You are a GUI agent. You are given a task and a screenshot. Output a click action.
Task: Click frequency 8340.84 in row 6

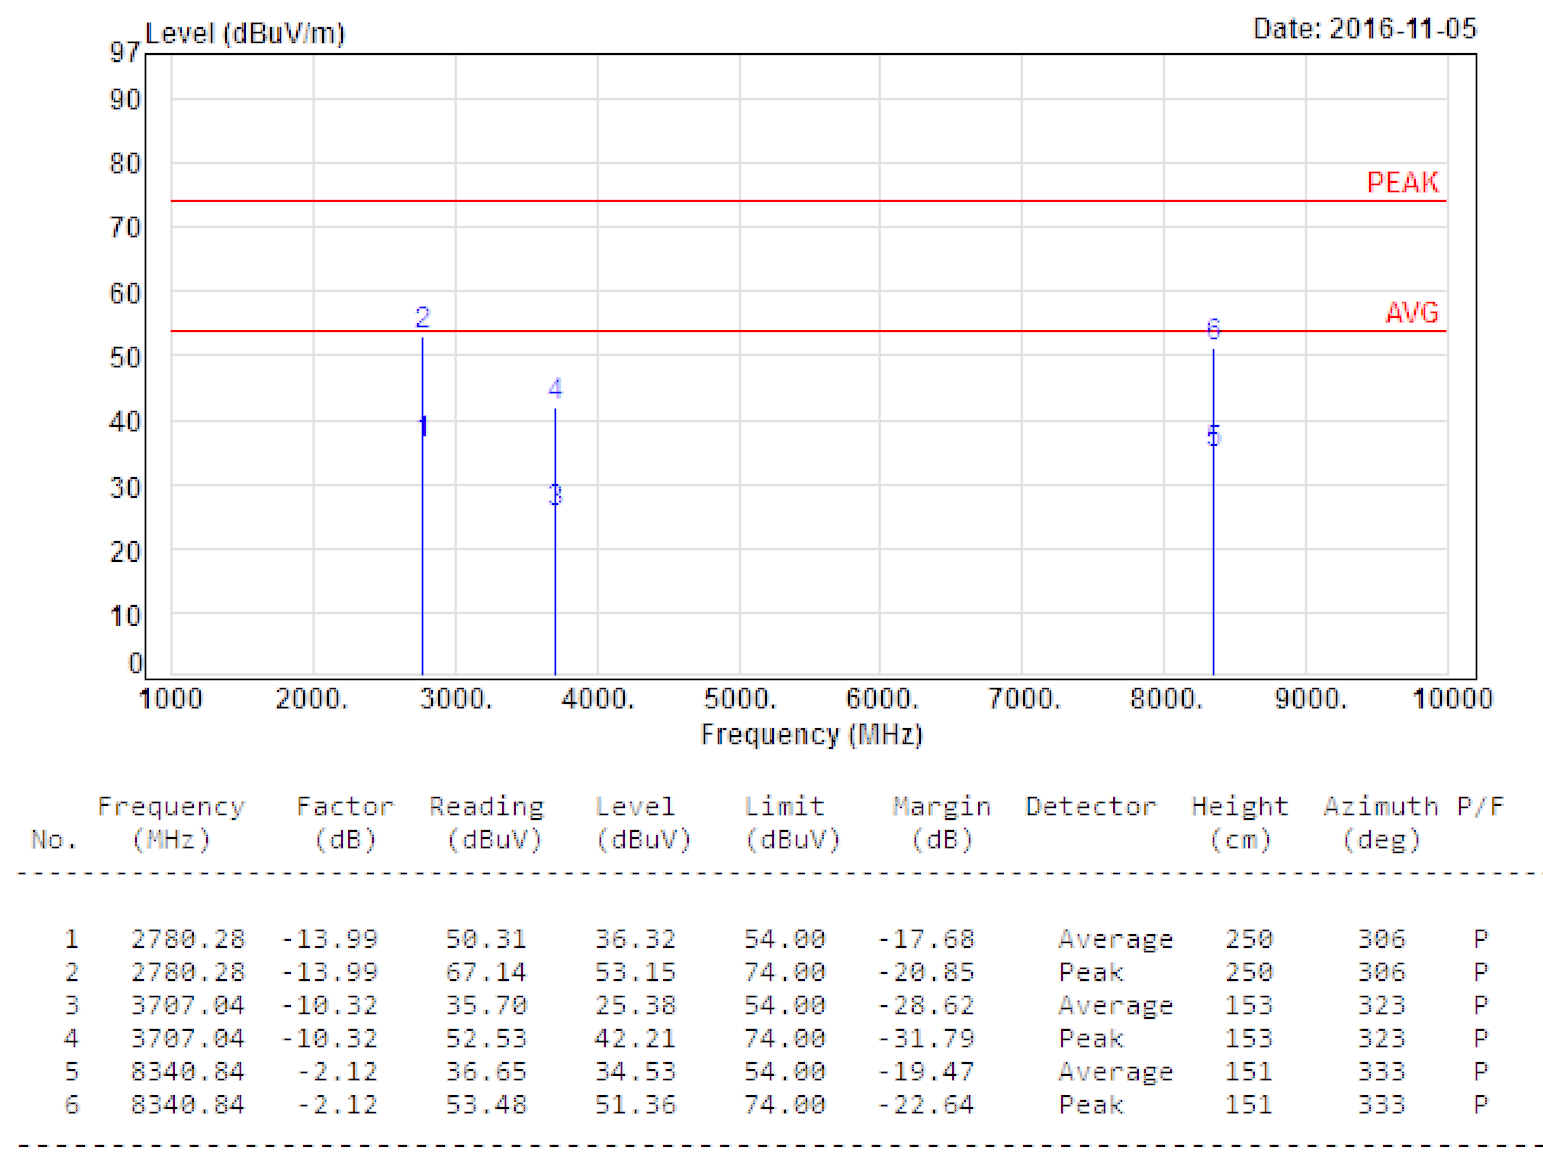pos(188,1104)
